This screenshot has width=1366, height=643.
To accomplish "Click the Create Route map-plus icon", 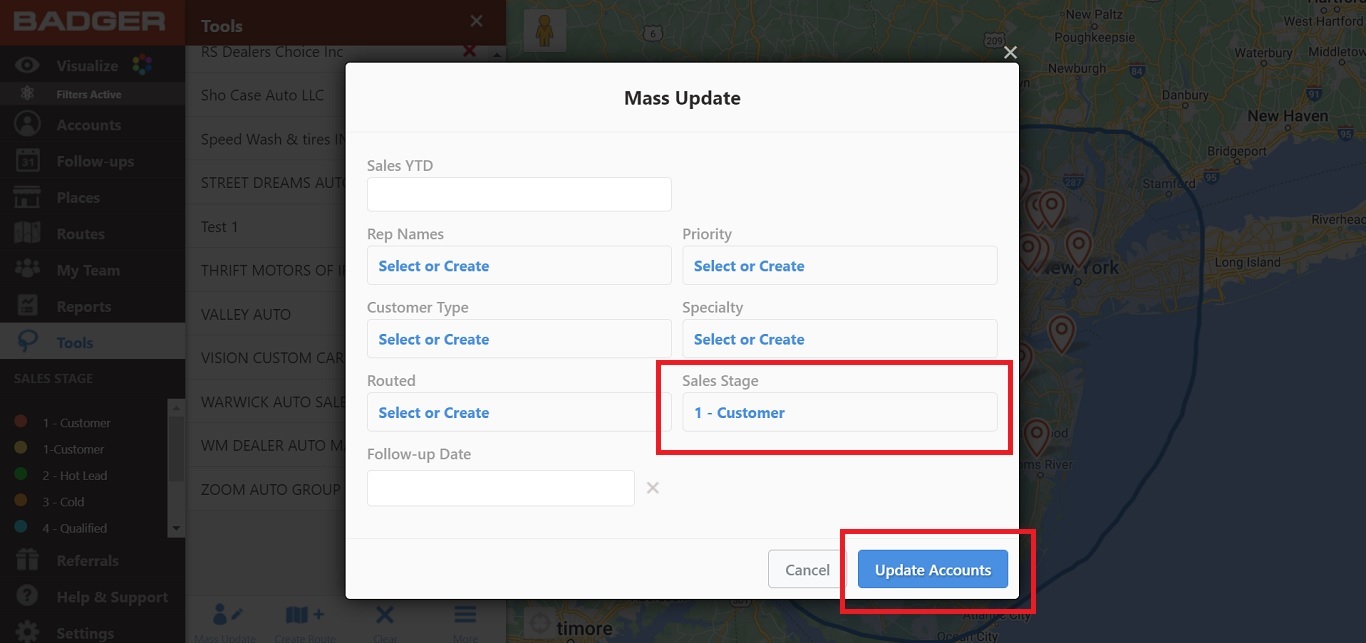I will (304, 615).
